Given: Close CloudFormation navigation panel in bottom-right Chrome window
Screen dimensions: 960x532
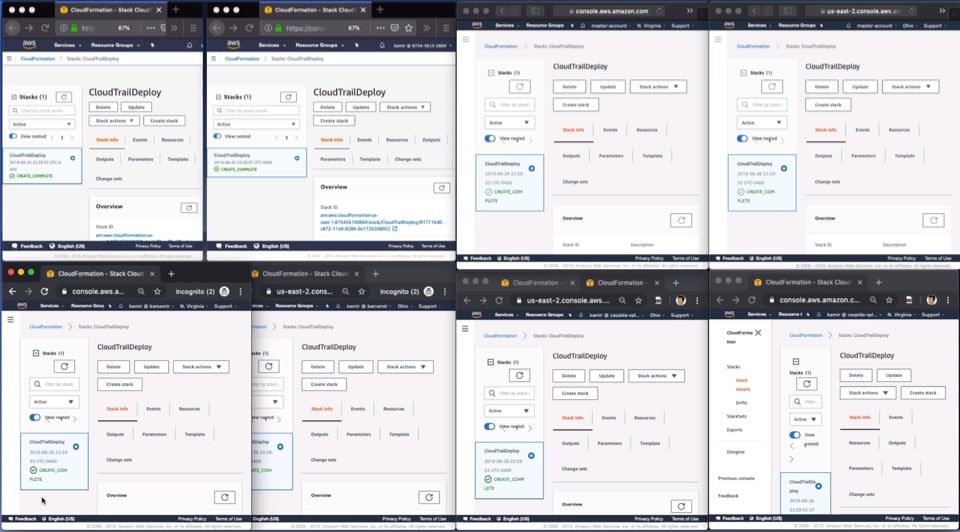Looking at the screenshot, I should 758,332.
